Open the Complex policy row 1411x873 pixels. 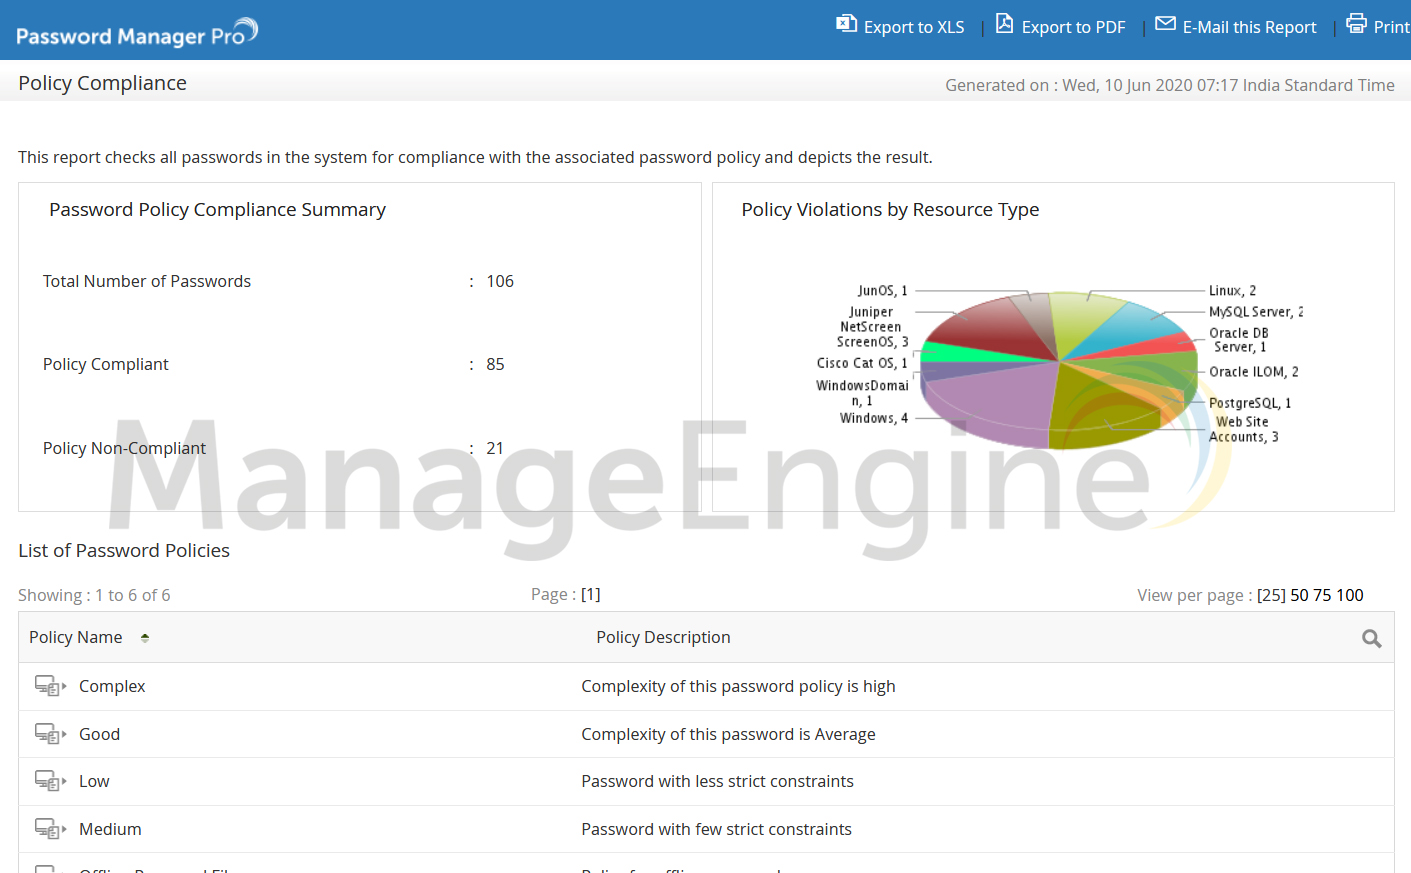pos(706,686)
